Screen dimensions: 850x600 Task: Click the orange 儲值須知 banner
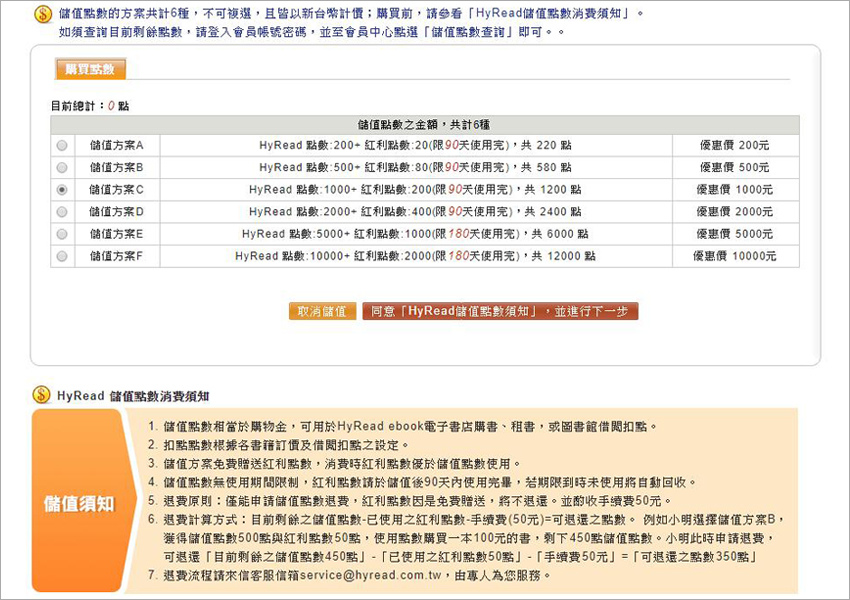[x=78, y=501]
